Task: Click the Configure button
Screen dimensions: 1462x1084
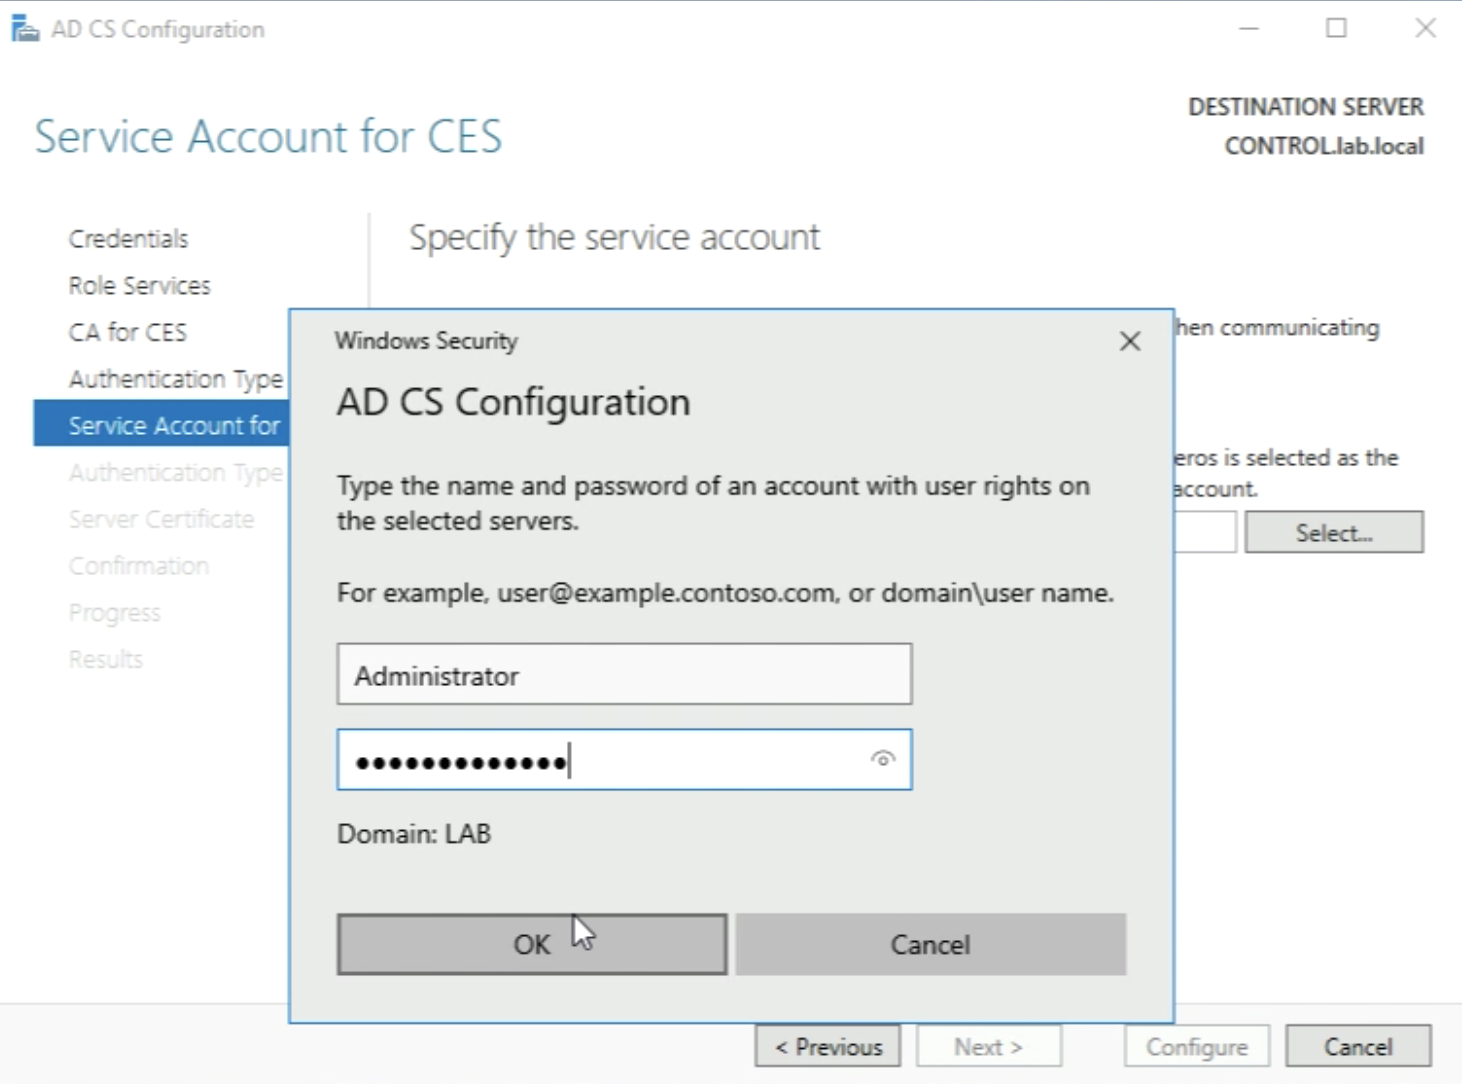Action: (x=1196, y=1047)
